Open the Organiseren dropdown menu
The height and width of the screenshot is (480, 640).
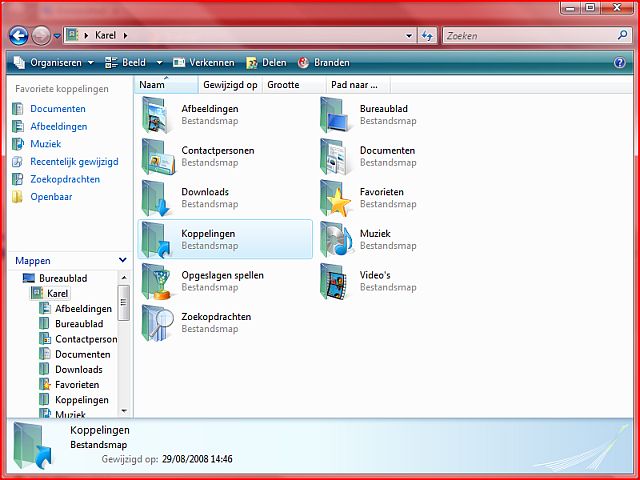54,62
